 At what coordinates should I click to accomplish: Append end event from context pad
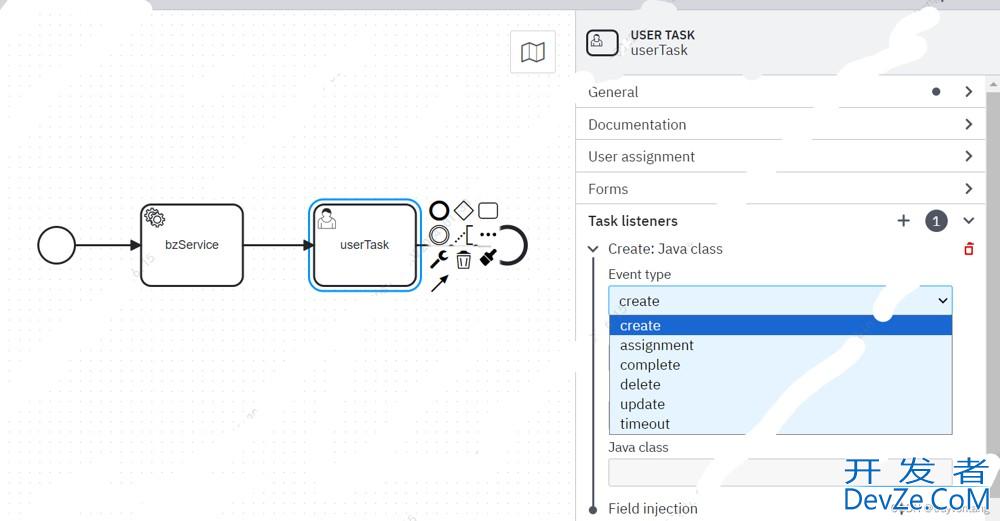tap(439, 210)
